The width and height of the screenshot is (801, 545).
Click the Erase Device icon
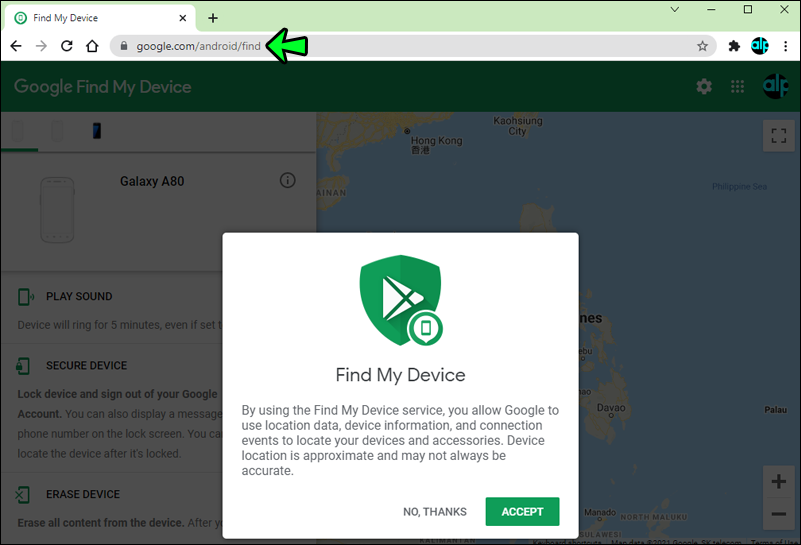22,494
